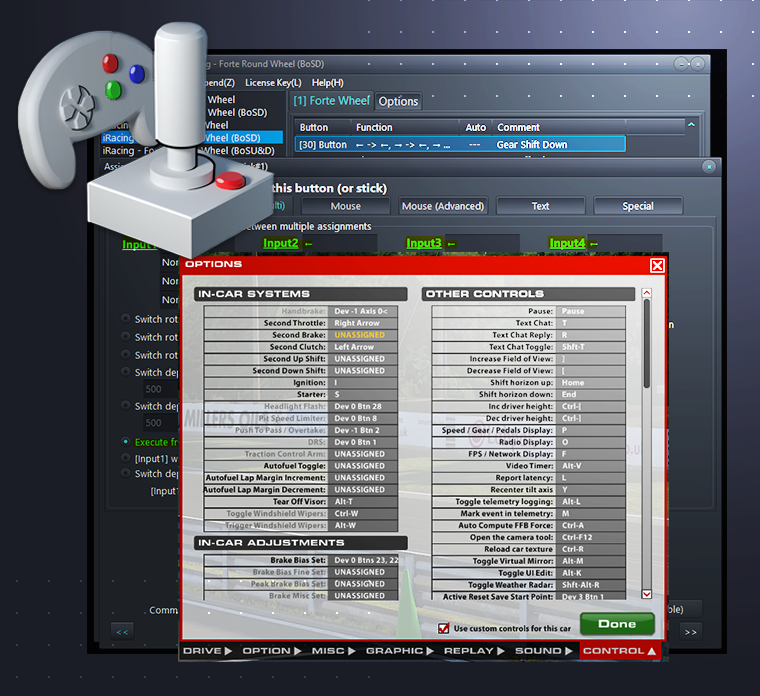Click the Ignition key assignment field
This screenshot has height=696, width=760.
363,382
